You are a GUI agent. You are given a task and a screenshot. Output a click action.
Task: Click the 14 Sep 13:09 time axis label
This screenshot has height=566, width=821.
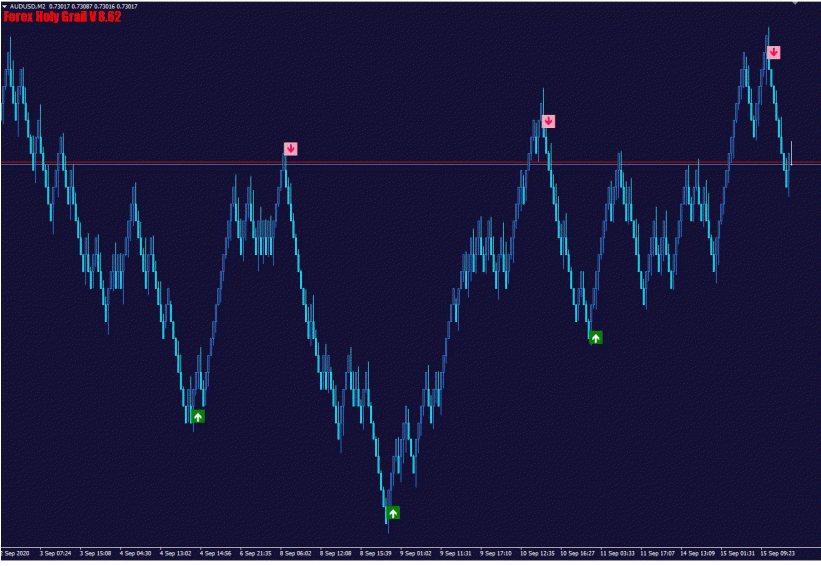[696, 553]
